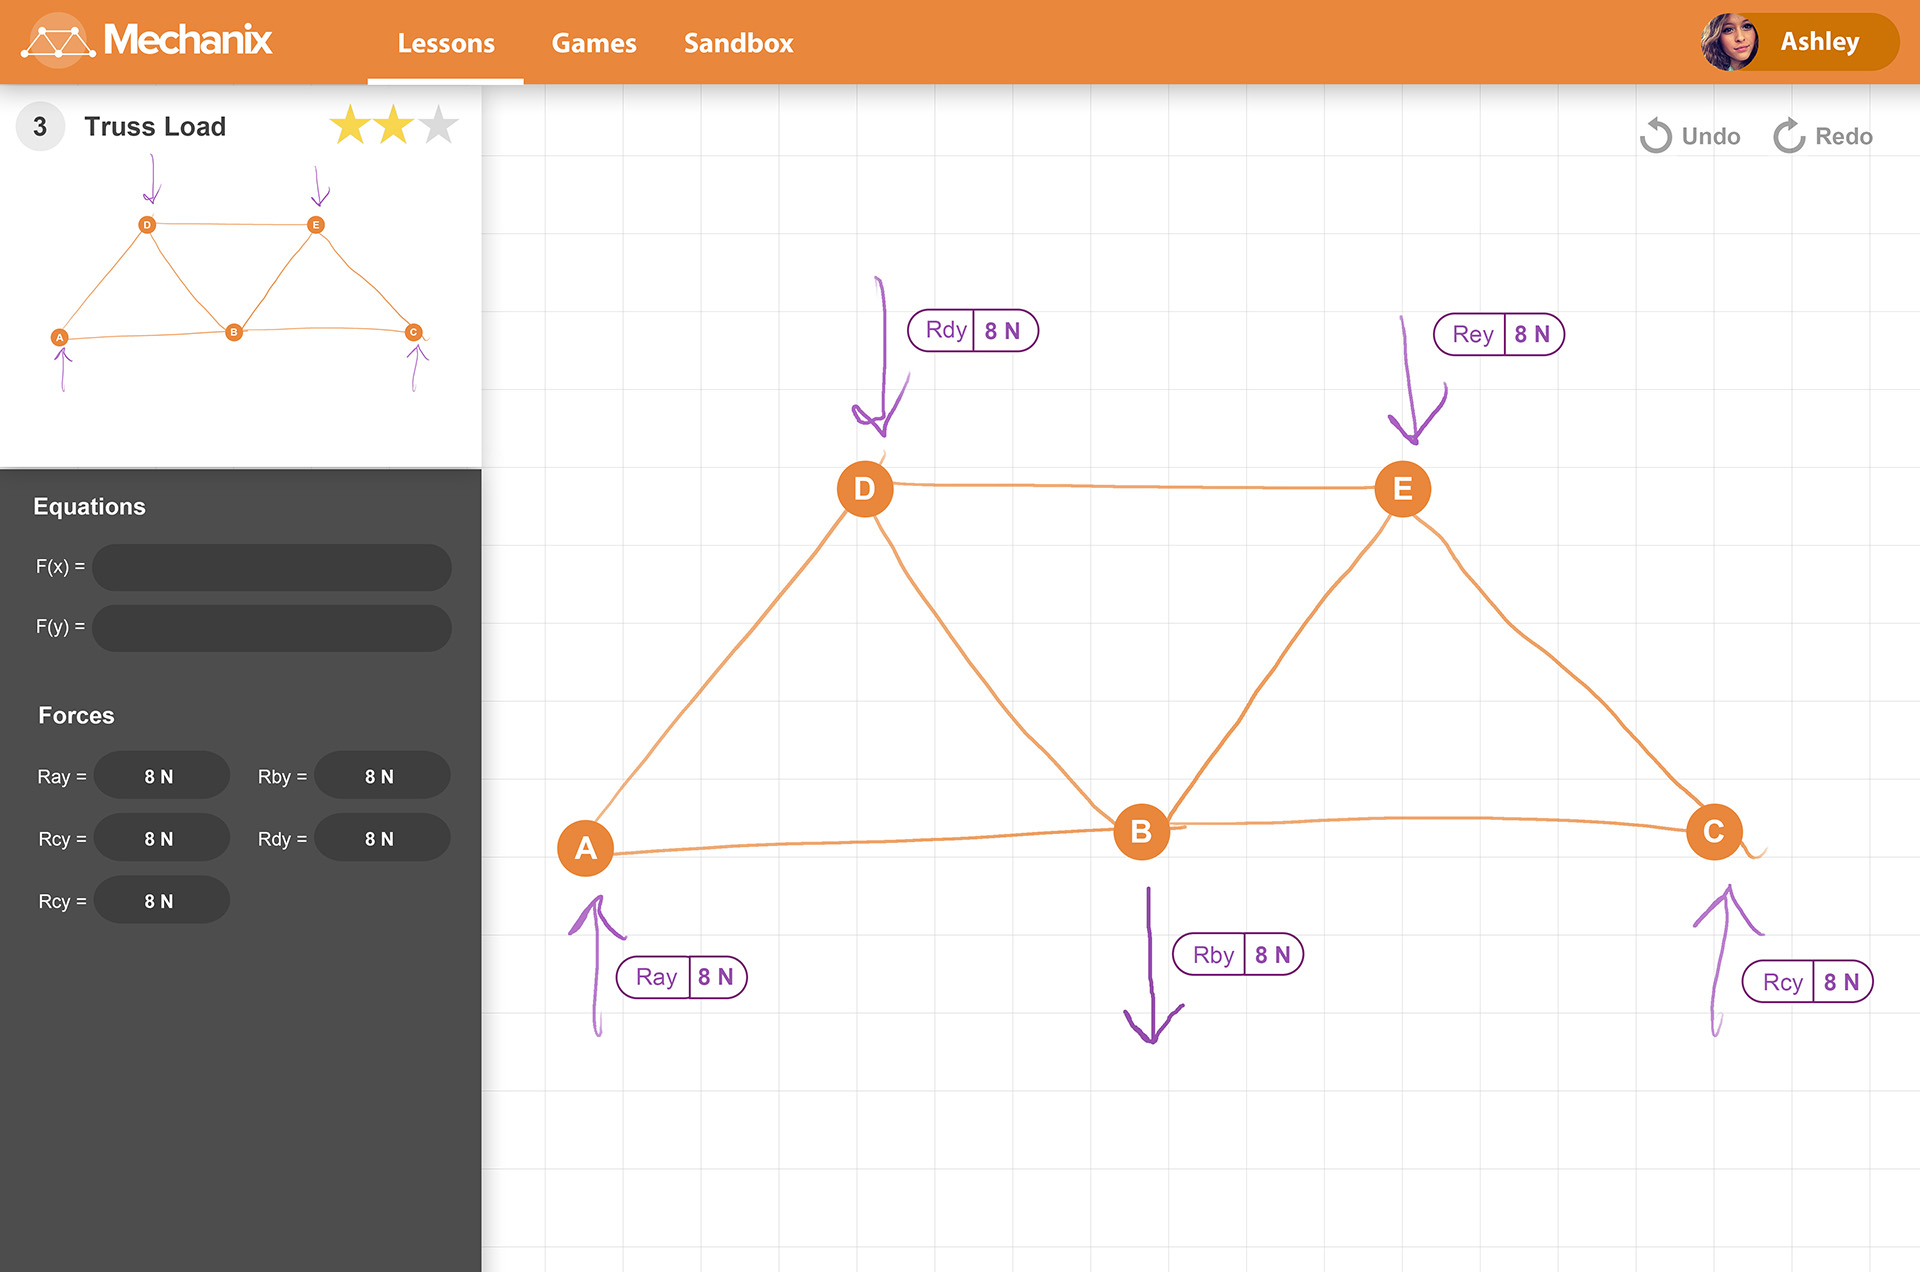This screenshot has height=1272, width=1920.
Task: Open Ashley's profile avatar
Action: pyautogui.click(x=1729, y=42)
